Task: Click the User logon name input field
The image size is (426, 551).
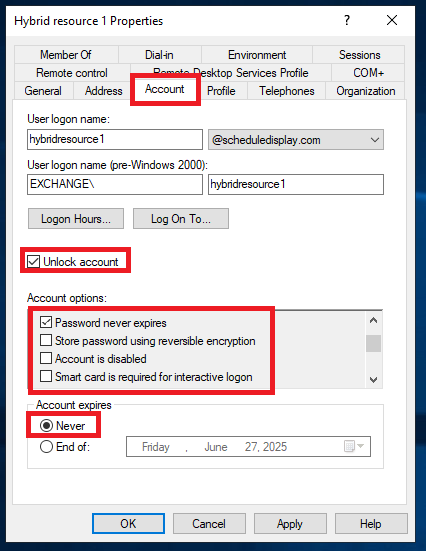Action: pos(115,140)
